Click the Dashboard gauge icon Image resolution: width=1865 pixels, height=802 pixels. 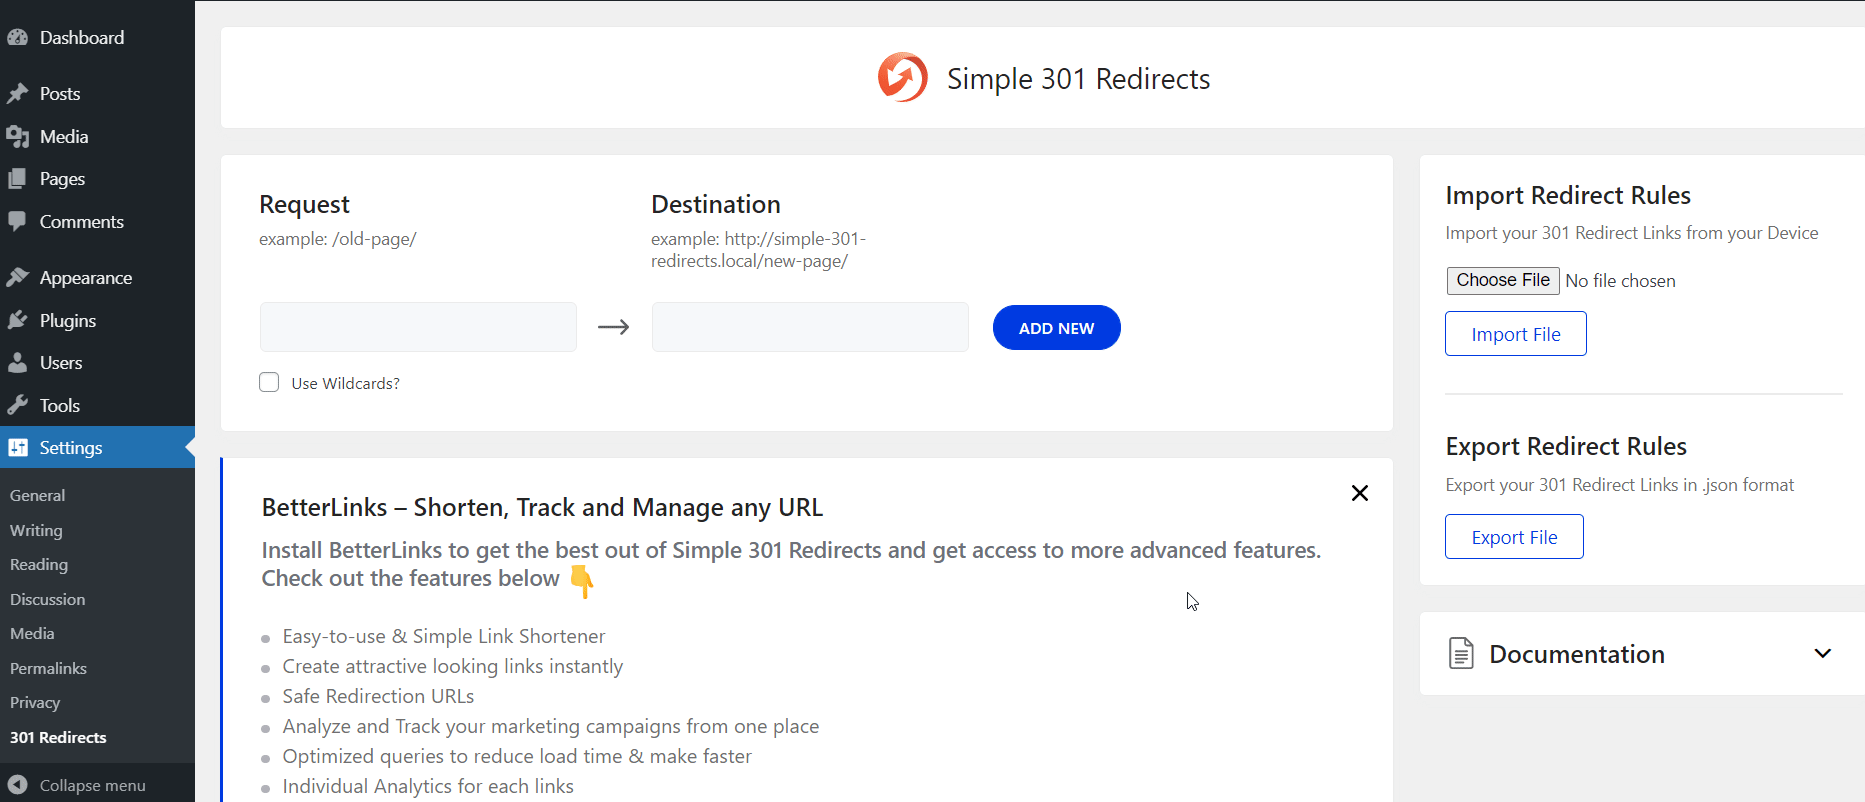pos(17,38)
